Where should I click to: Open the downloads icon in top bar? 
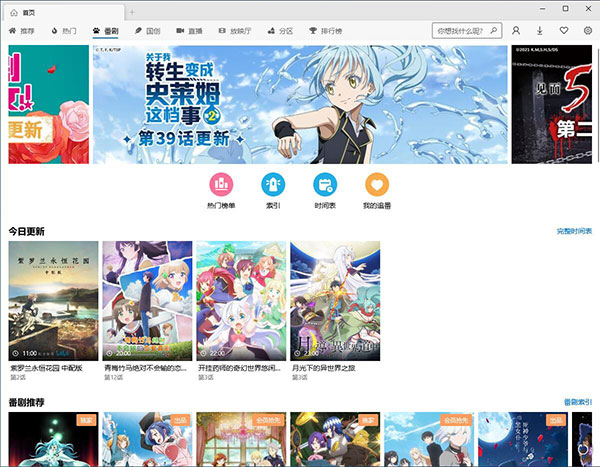[x=541, y=31]
